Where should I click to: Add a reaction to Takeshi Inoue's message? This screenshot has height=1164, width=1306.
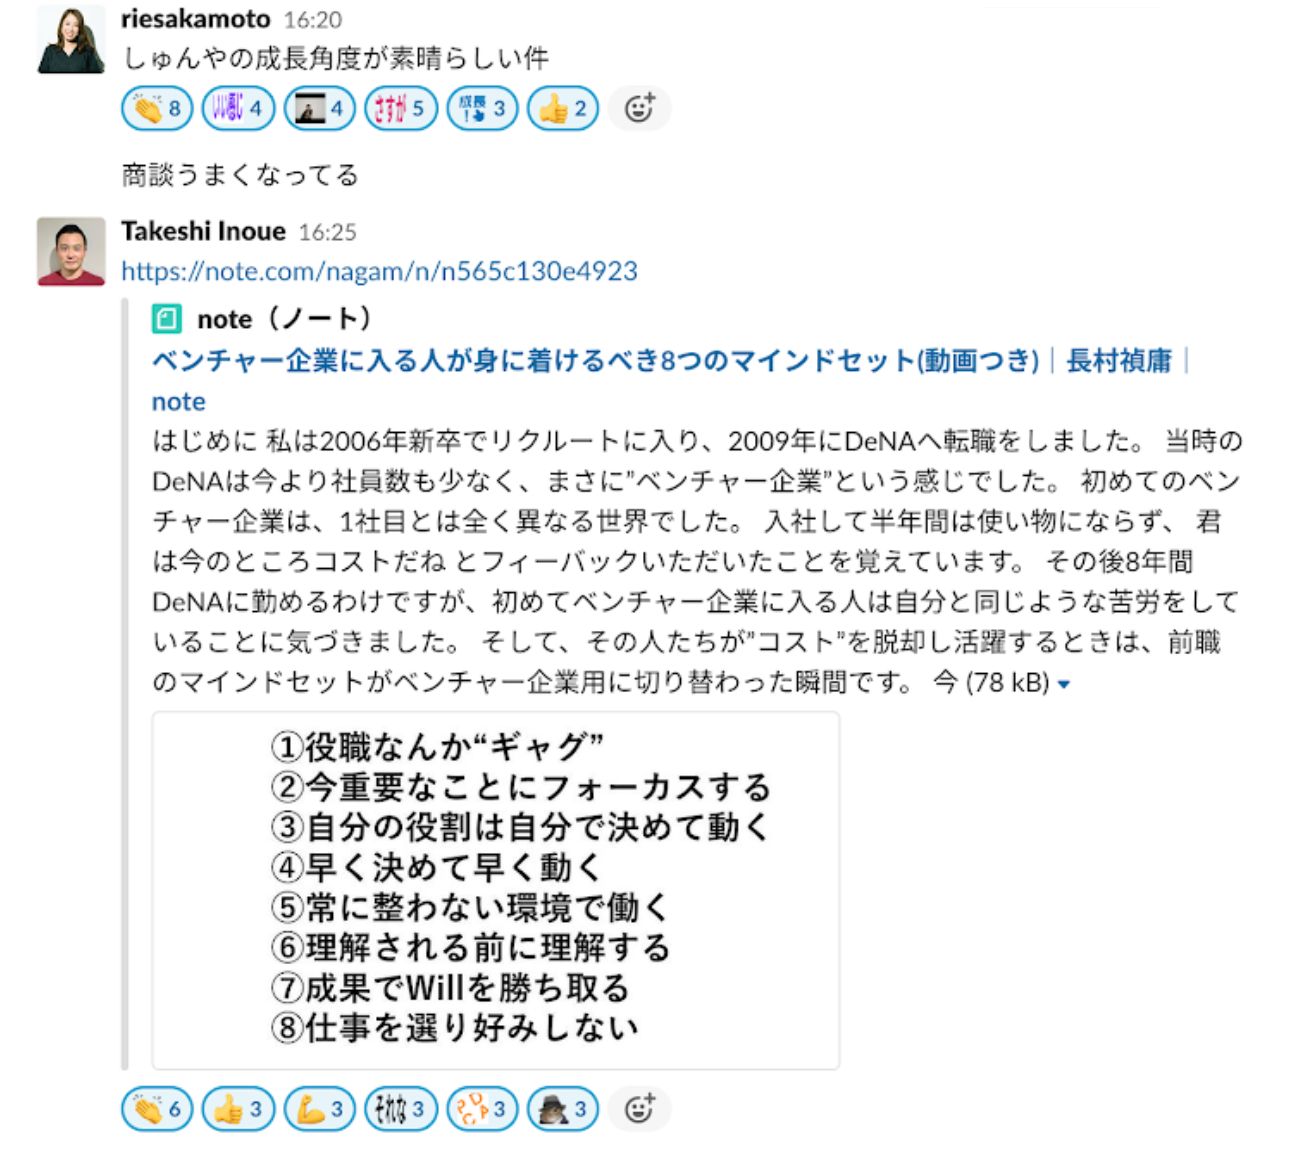click(x=640, y=1109)
